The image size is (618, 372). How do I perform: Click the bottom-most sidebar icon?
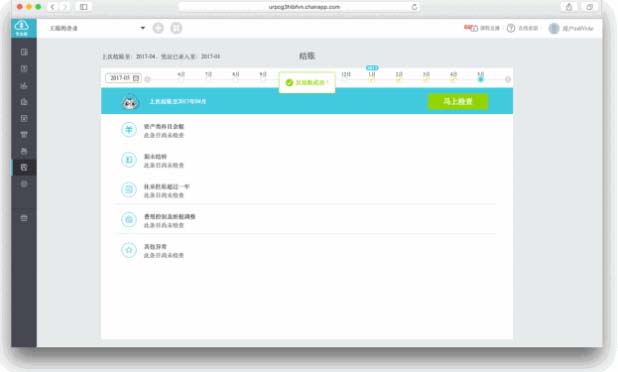[24, 218]
